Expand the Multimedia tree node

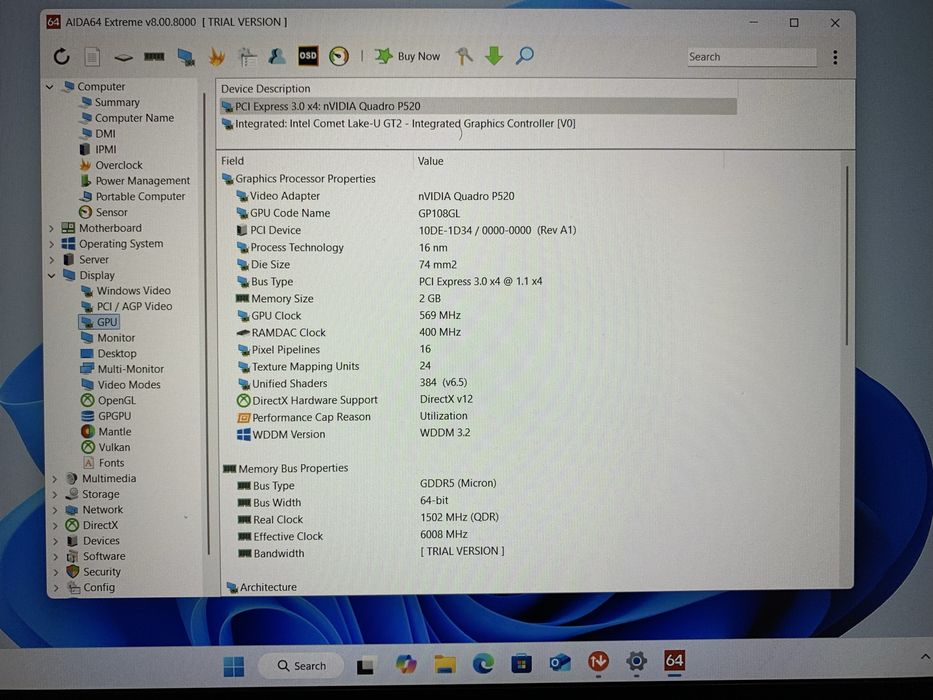coord(55,479)
